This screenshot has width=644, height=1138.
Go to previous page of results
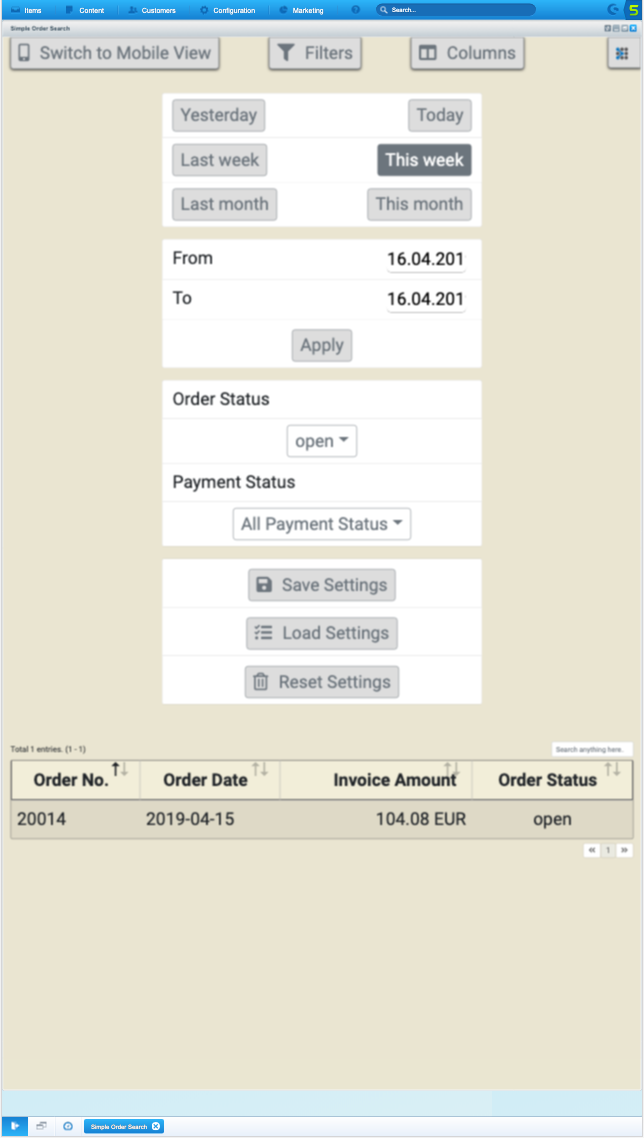coord(592,850)
